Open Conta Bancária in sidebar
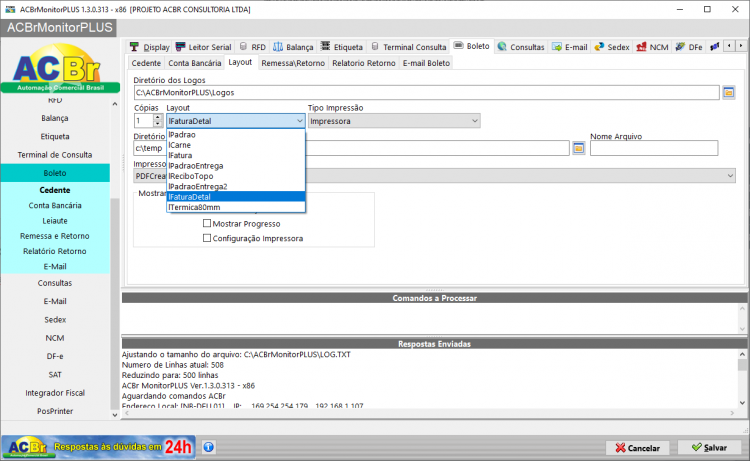This screenshot has width=750, height=461. click(55, 206)
